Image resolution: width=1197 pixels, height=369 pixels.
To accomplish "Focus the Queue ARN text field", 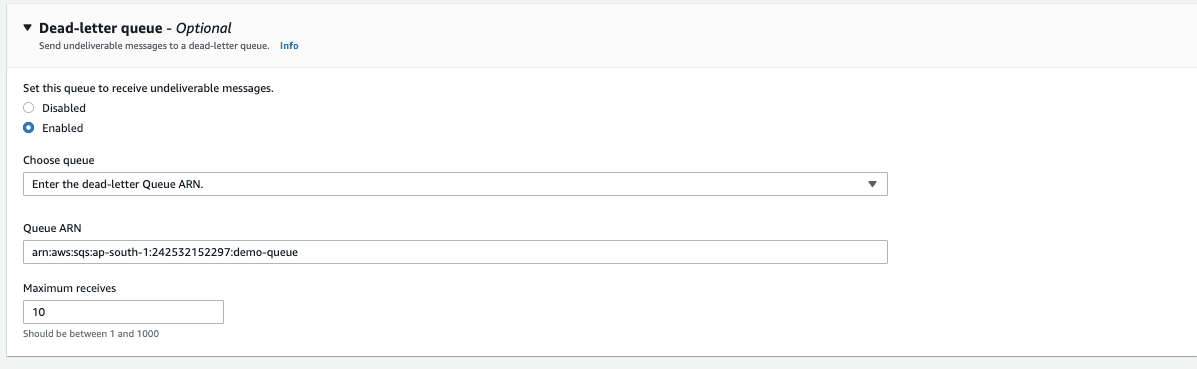I will coord(455,252).
